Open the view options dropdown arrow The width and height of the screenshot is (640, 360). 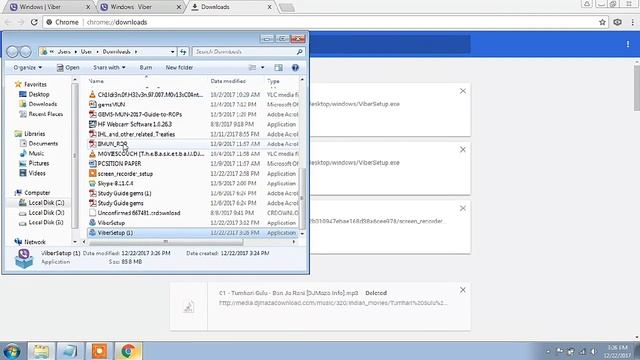pos(262,67)
